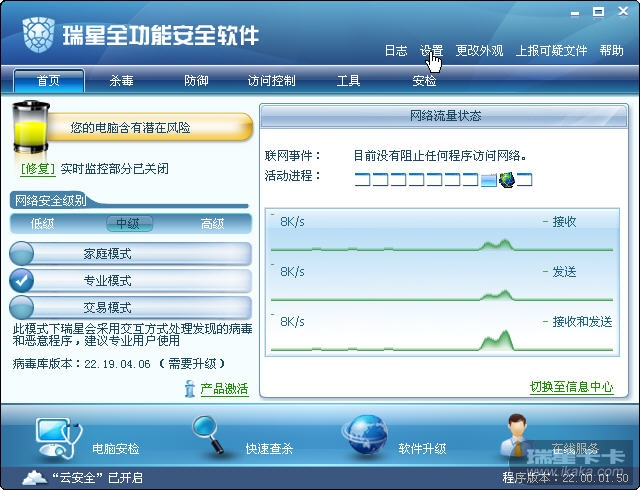The width and height of the screenshot is (640, 490).
Task: Open the 产品激活 link
Action: 224,389
